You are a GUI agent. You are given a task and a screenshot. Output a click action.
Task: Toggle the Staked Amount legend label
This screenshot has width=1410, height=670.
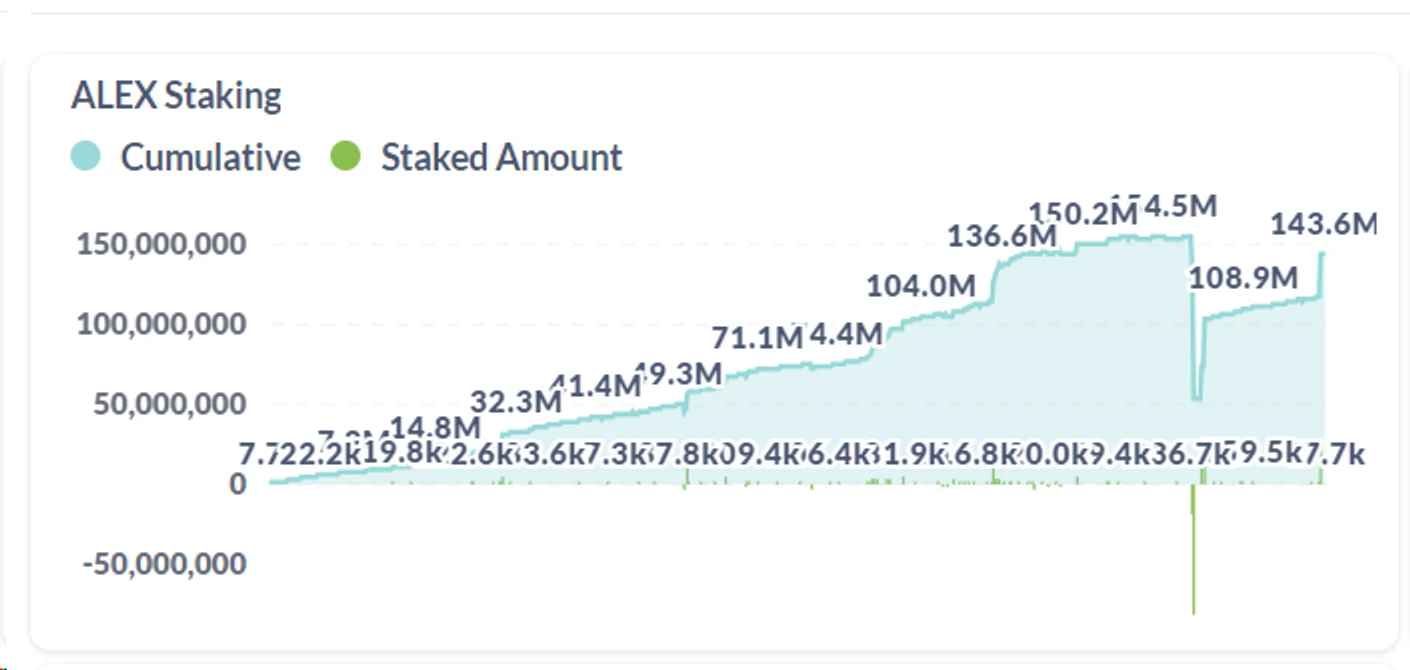[501, 157]
